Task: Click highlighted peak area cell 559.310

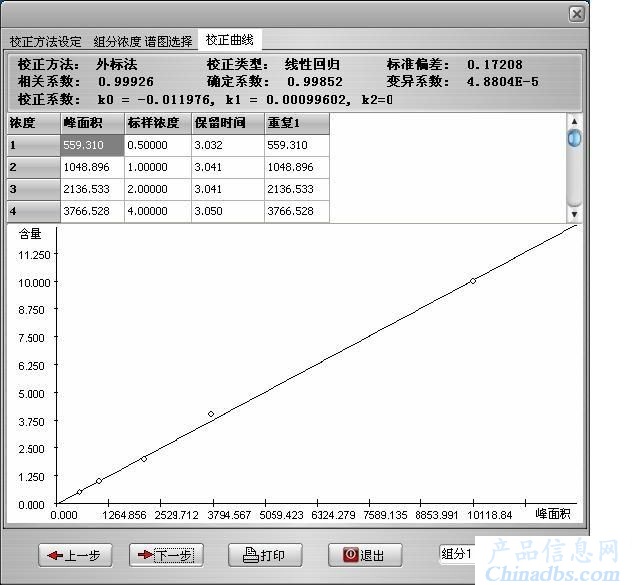Action: pyautogui.click(x=92, y=145)
